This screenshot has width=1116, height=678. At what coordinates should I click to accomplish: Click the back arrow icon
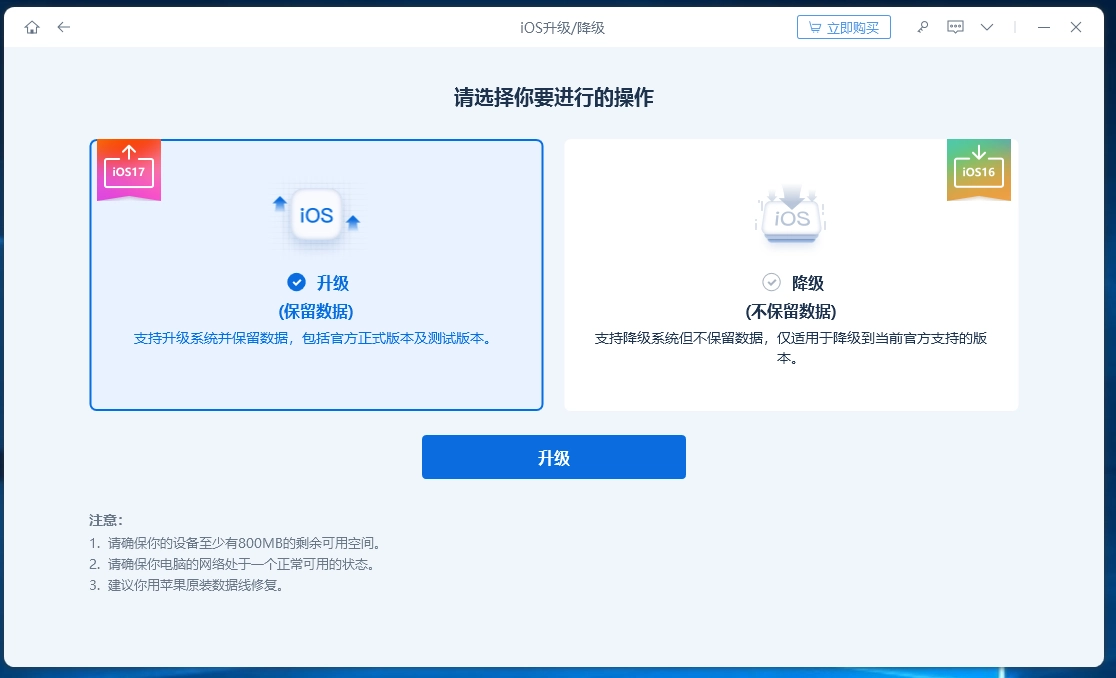64,27
